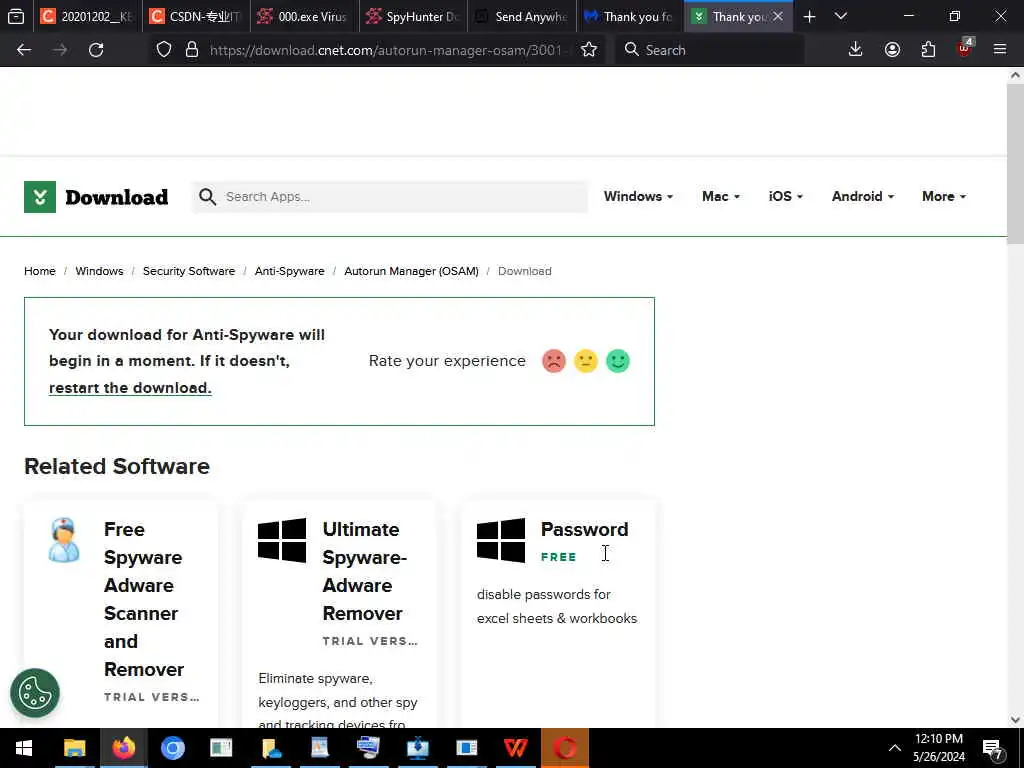This screenshot has width=1024, height=768.
Task: Open the Windows Start menu
Action: point(24,748)
